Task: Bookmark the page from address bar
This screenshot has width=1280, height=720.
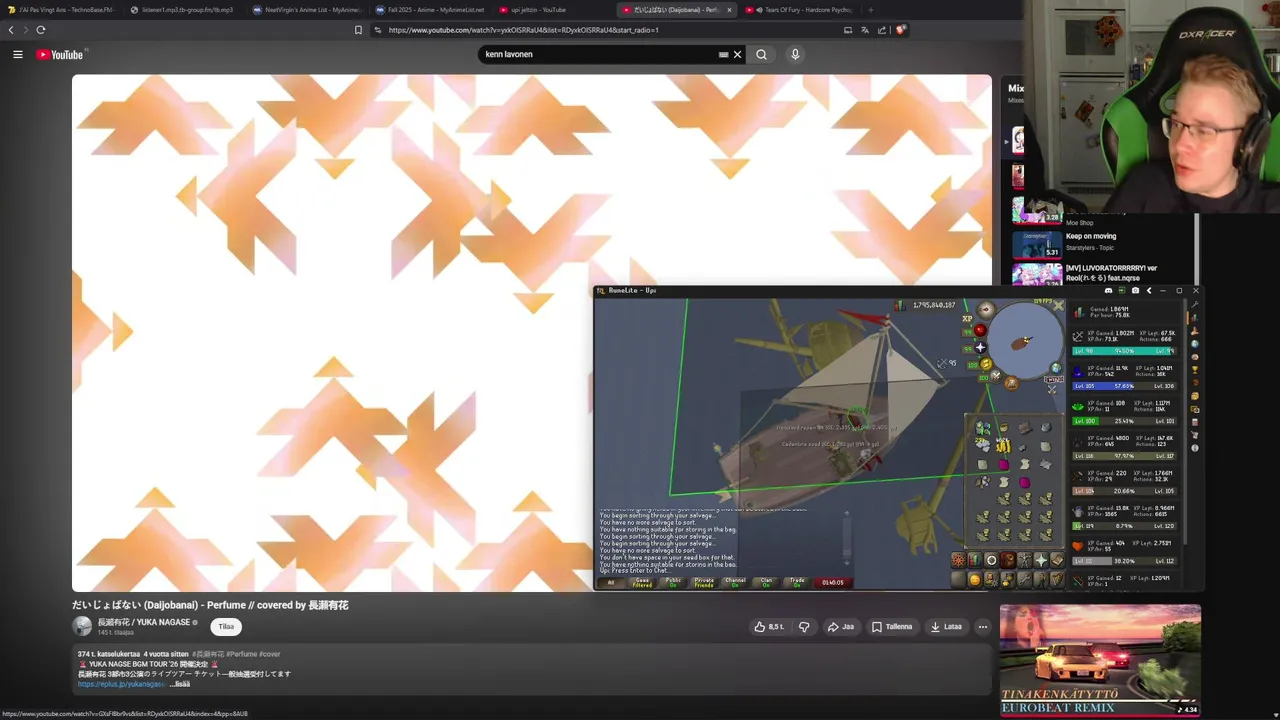Action: click(358, 30)
